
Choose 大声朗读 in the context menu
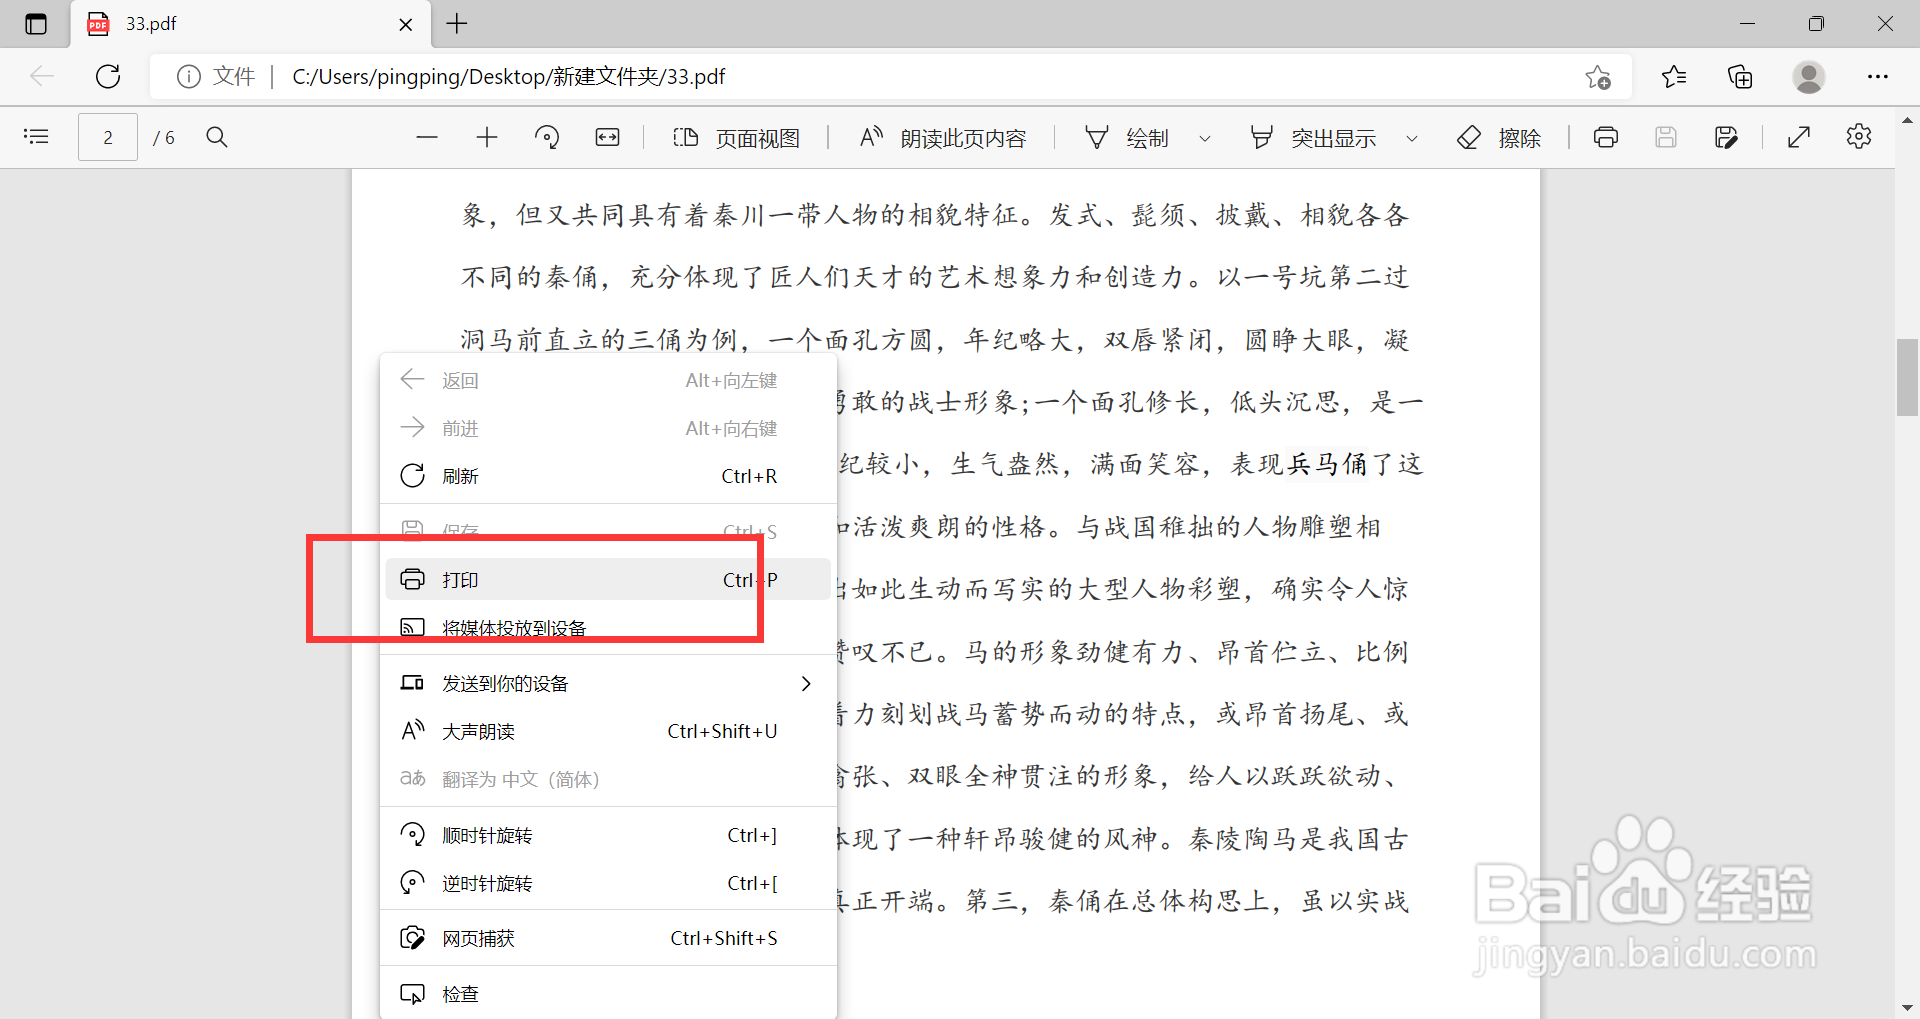(x=608, y=731)
